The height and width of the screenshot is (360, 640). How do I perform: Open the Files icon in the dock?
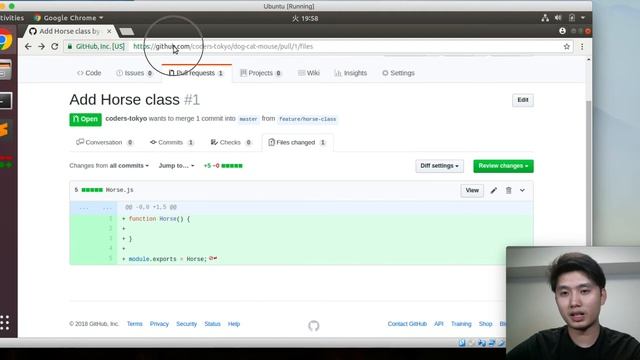click(x=6, y=69)
